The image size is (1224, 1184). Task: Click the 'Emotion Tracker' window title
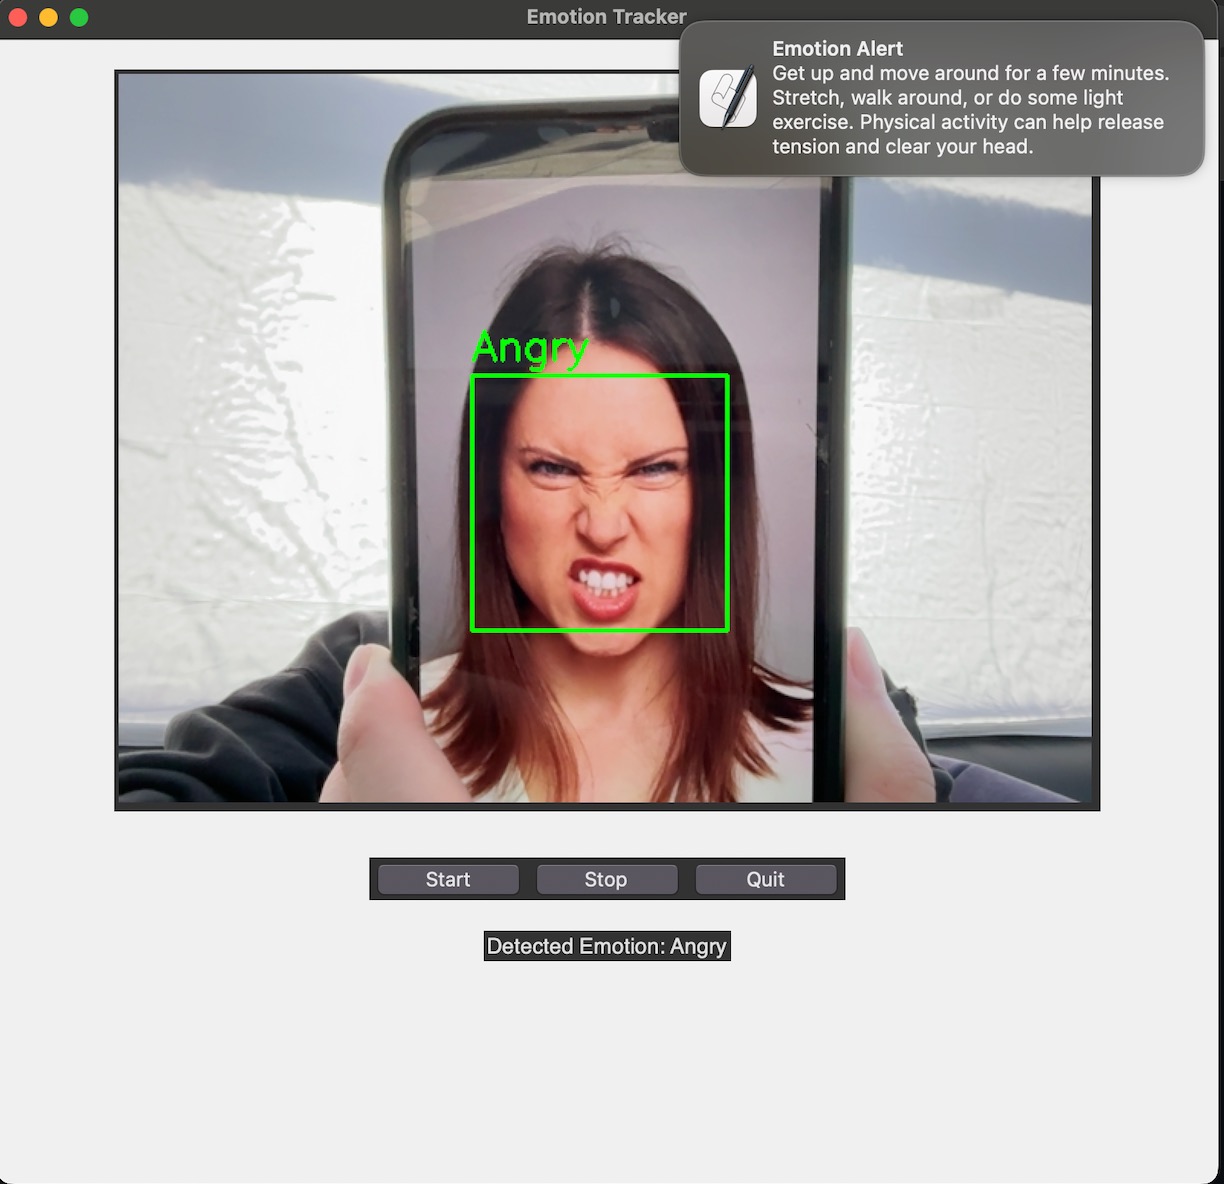[x=606, y=17]
